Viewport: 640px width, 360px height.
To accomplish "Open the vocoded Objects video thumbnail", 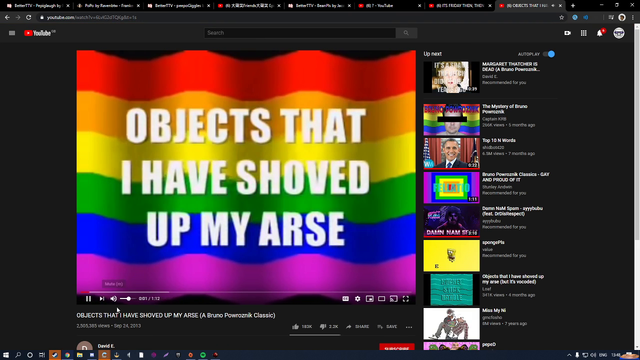I will tap(451, 289).
